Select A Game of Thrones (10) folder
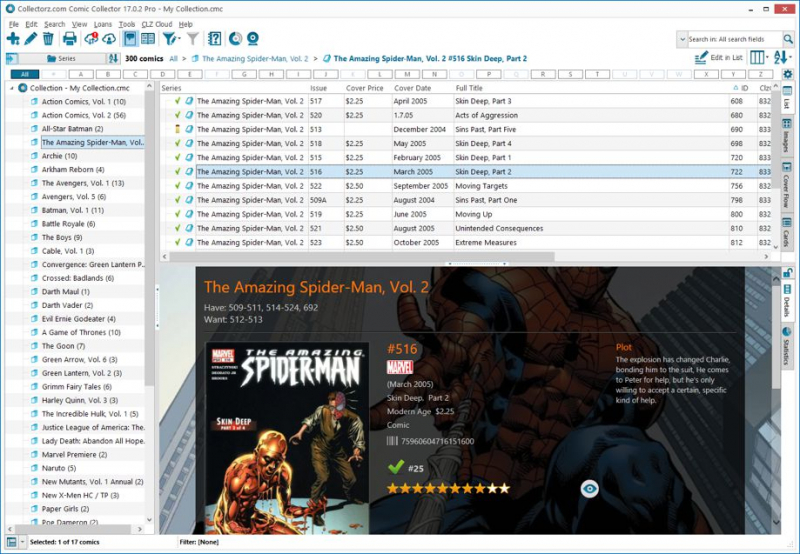 coord(81,332)
